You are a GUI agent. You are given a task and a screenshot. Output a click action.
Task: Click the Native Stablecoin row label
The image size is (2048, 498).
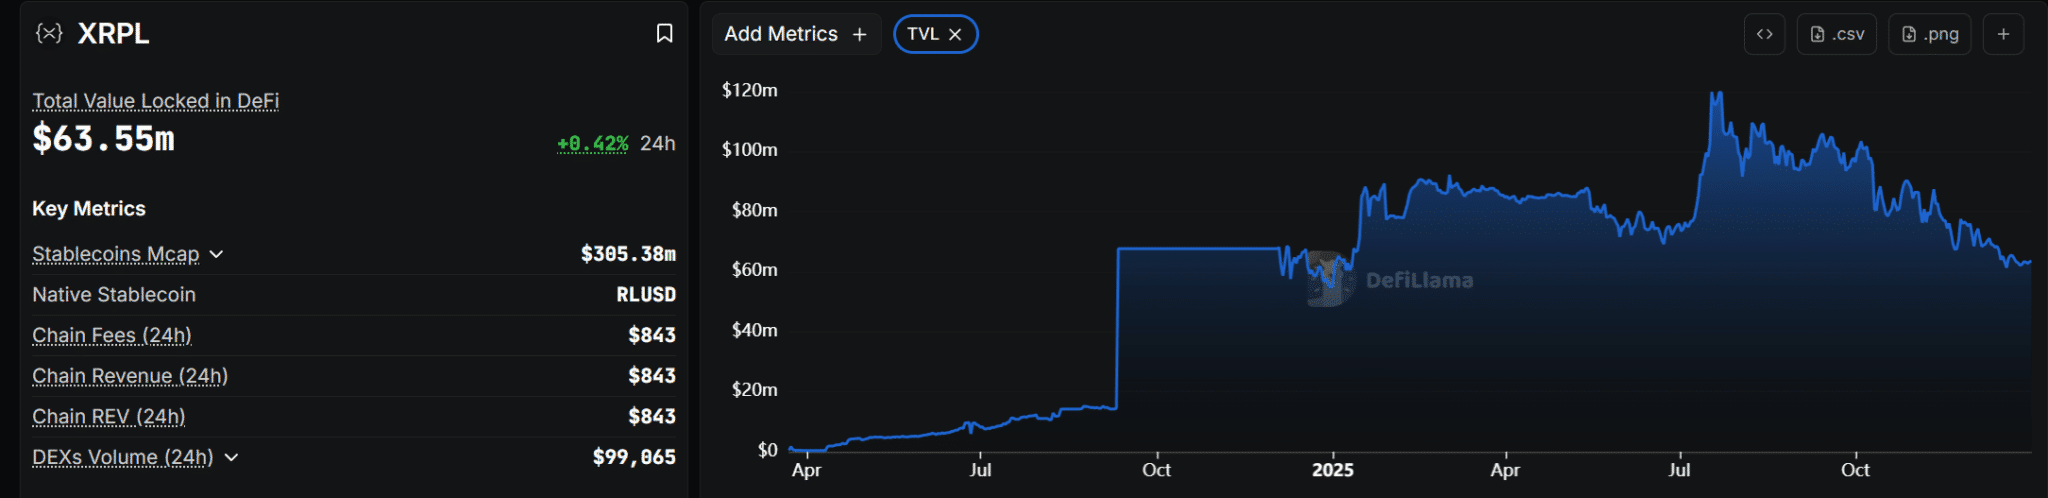coord(114,295)
